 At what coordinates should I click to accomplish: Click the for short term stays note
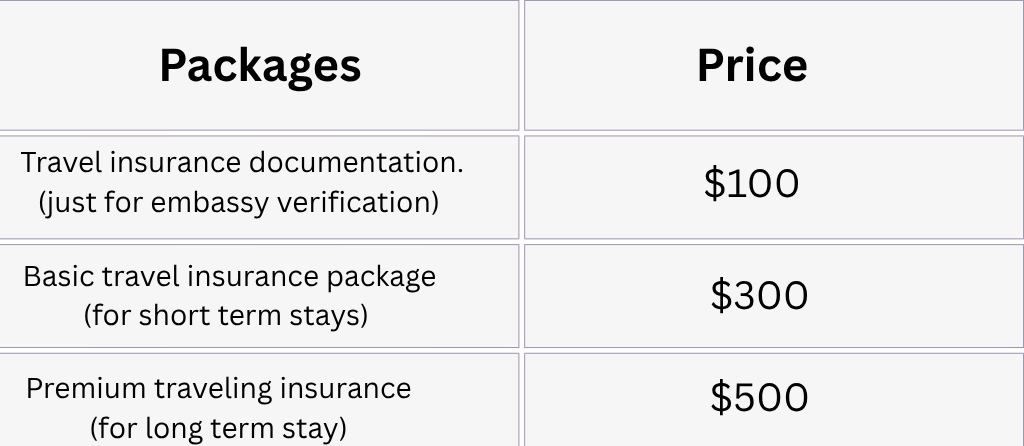tap(226, 315)
